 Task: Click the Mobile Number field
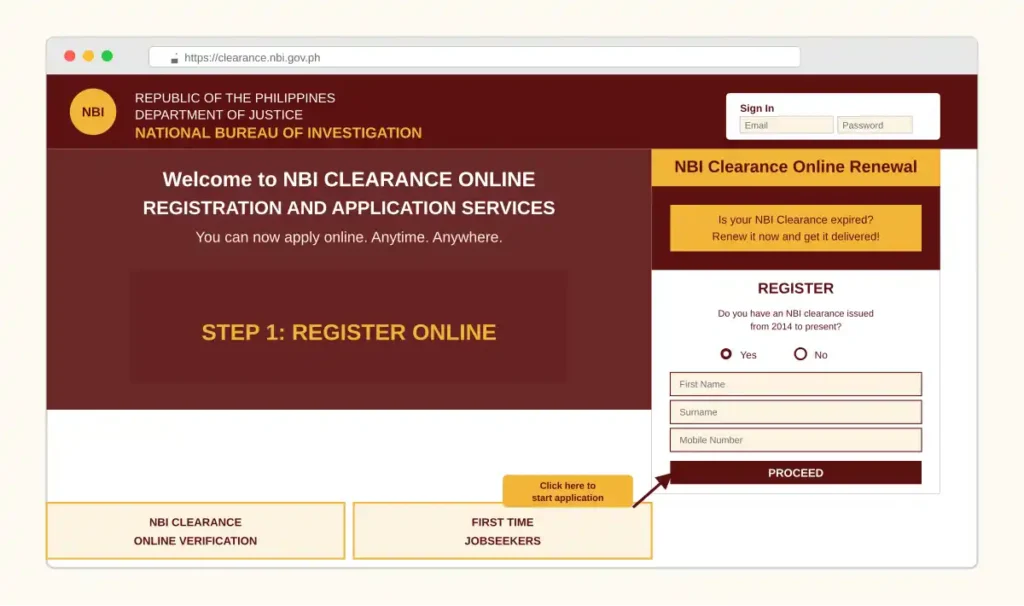pyautogui.click(x=795, y=440)
